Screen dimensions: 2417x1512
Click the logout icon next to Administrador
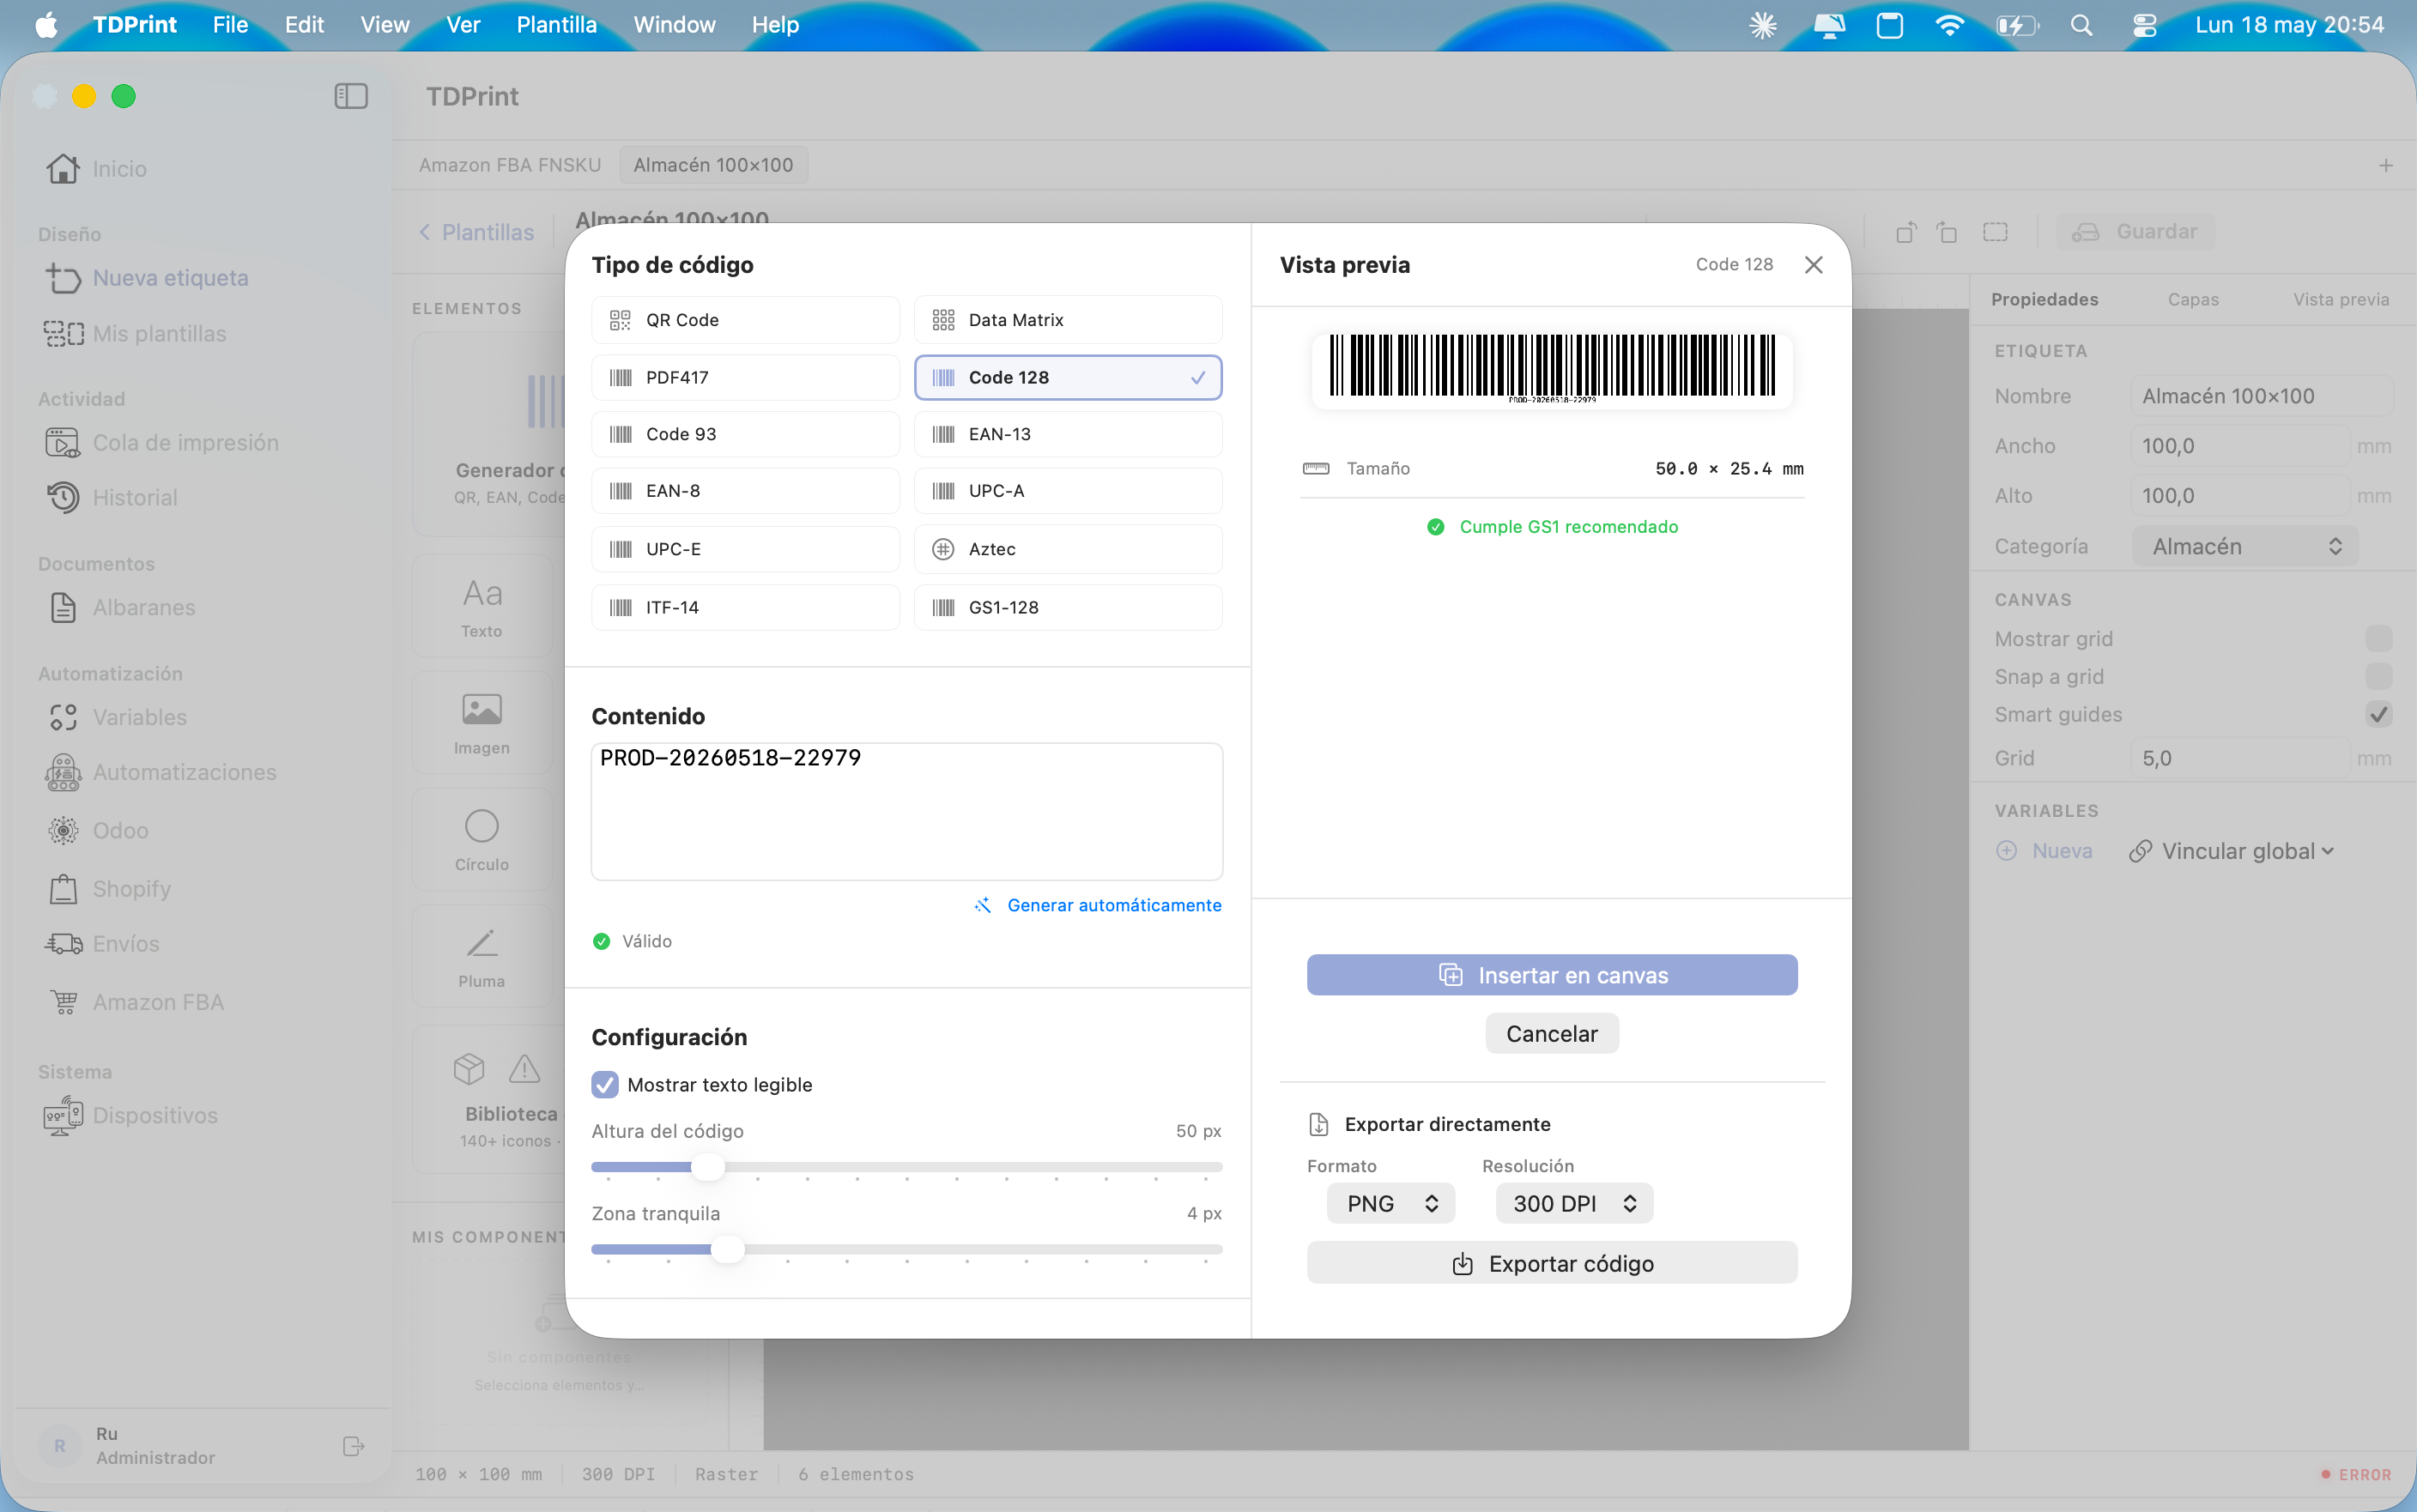coord(353,1446)
